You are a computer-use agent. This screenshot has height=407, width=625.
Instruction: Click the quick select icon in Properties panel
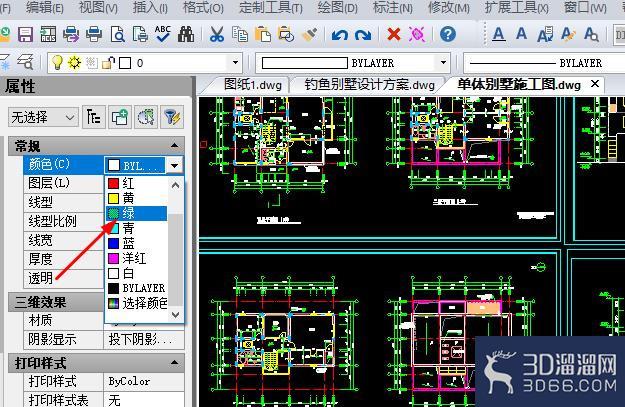pos(94,117)
